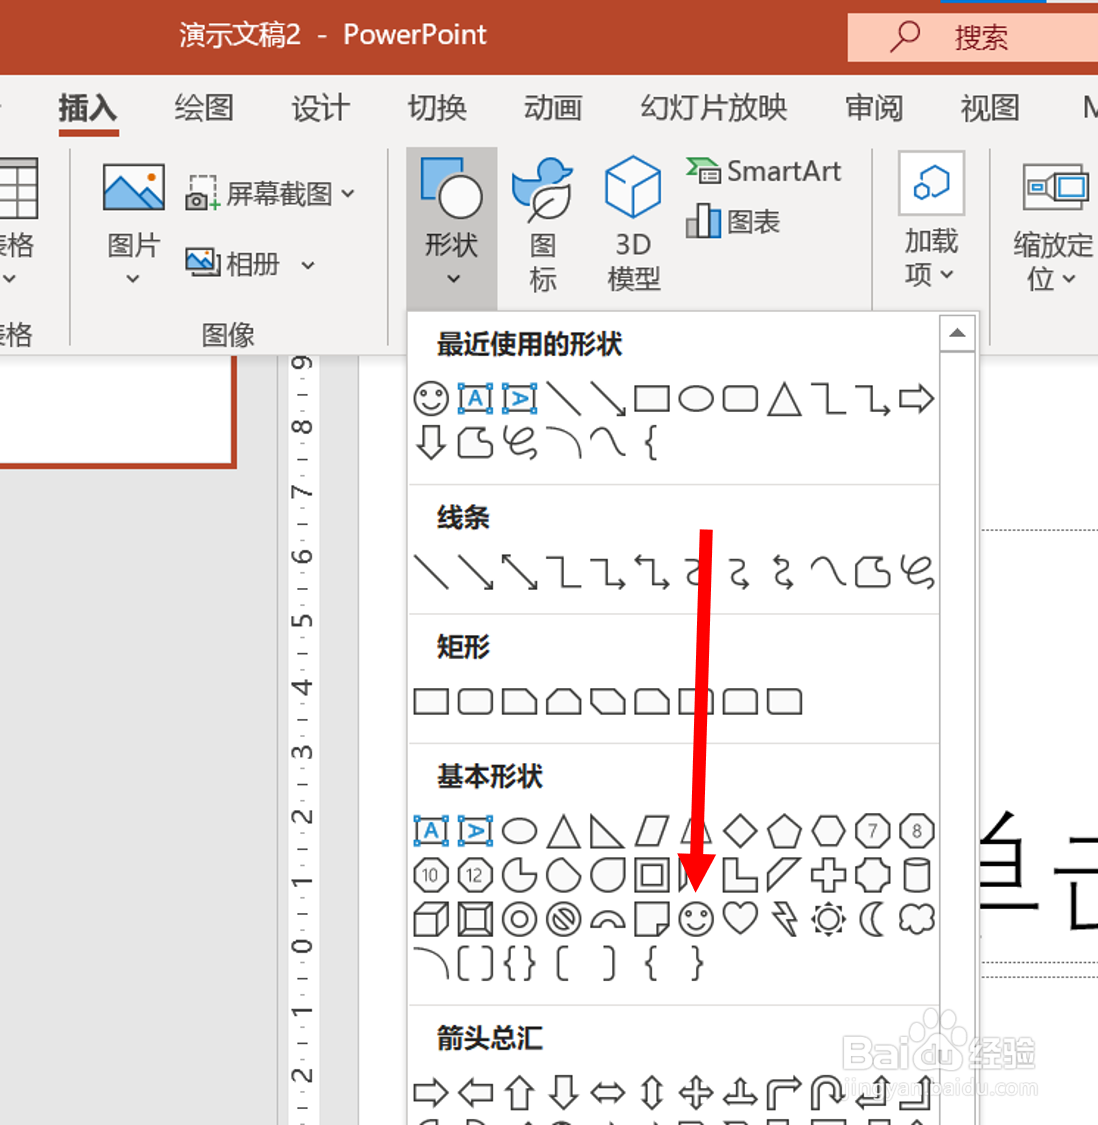Pick the cube shape in Basic Shapes

[x=431, y=919]
